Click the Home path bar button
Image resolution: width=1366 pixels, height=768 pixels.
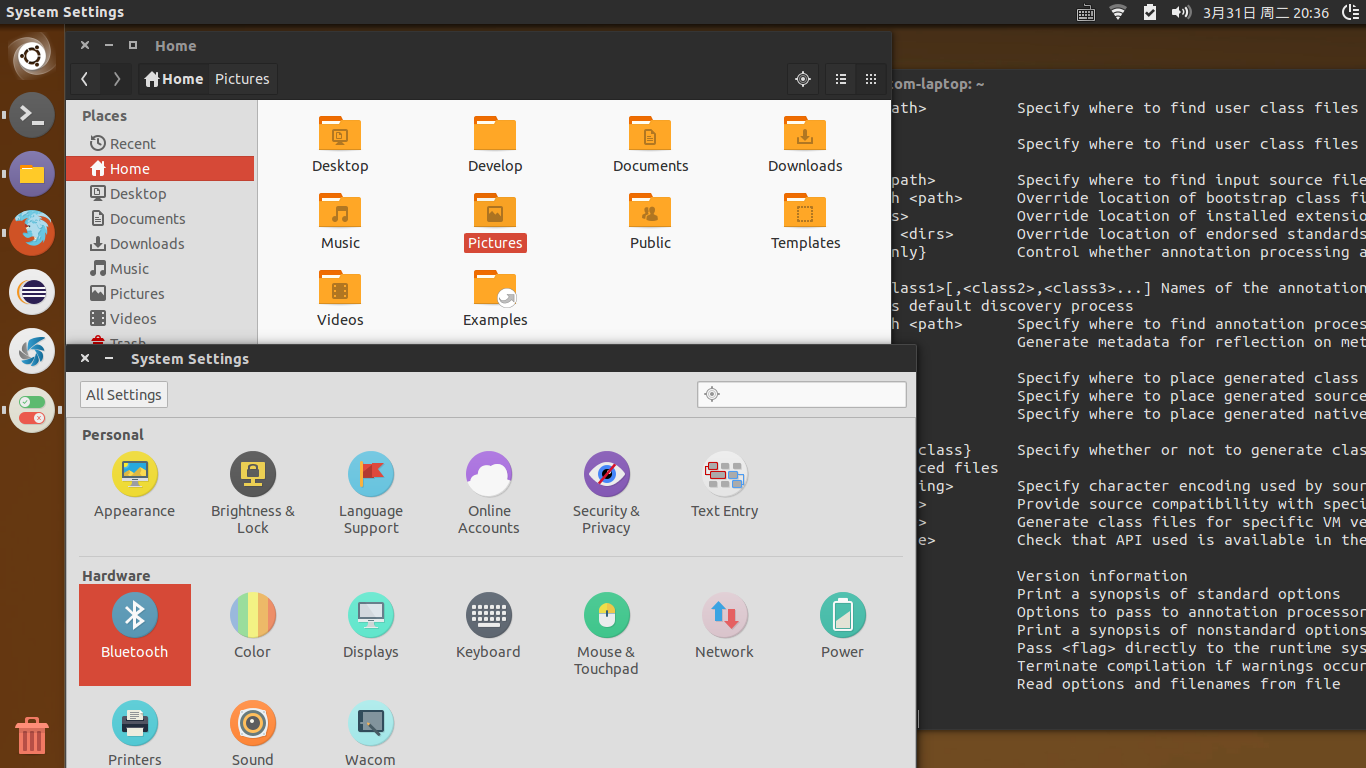[173, 79]
